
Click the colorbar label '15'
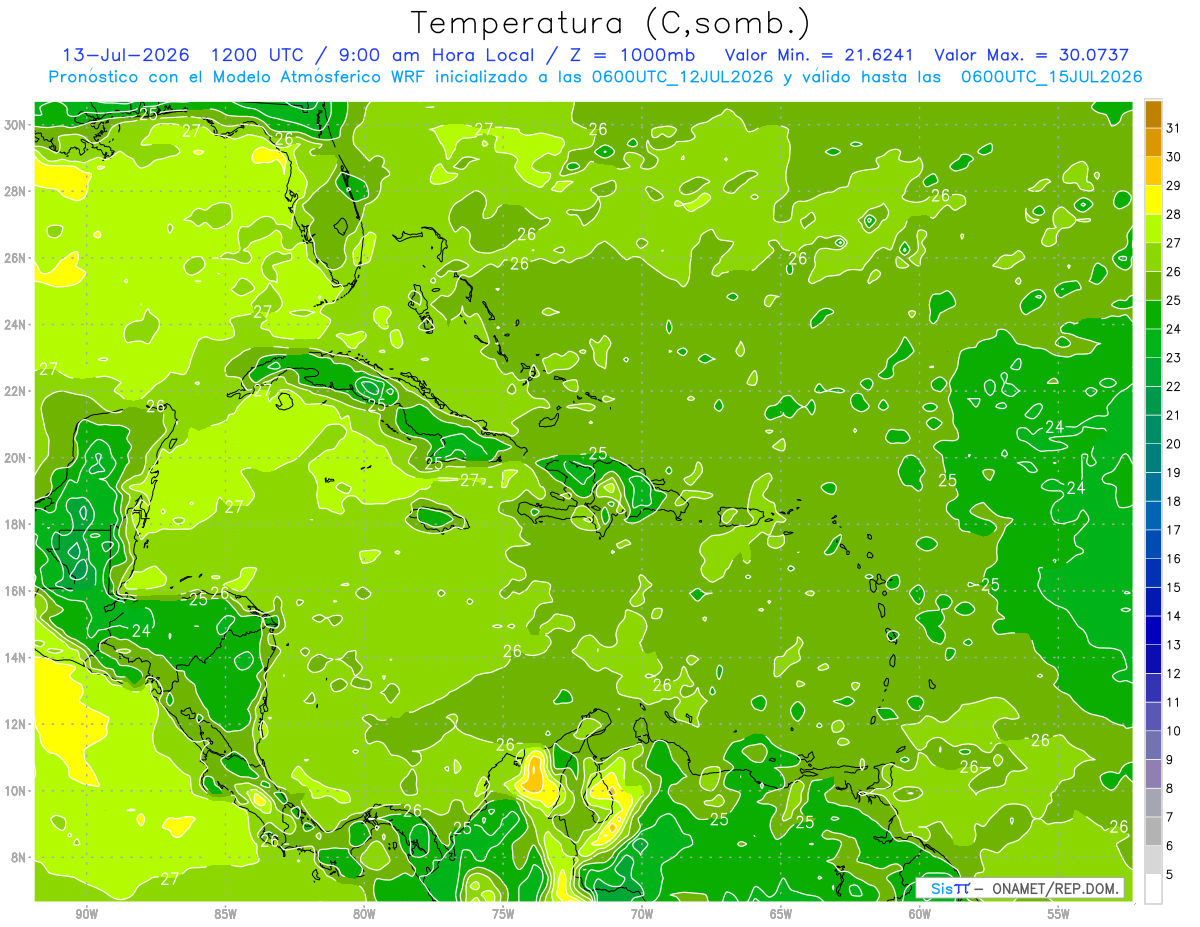point(1174,587)
